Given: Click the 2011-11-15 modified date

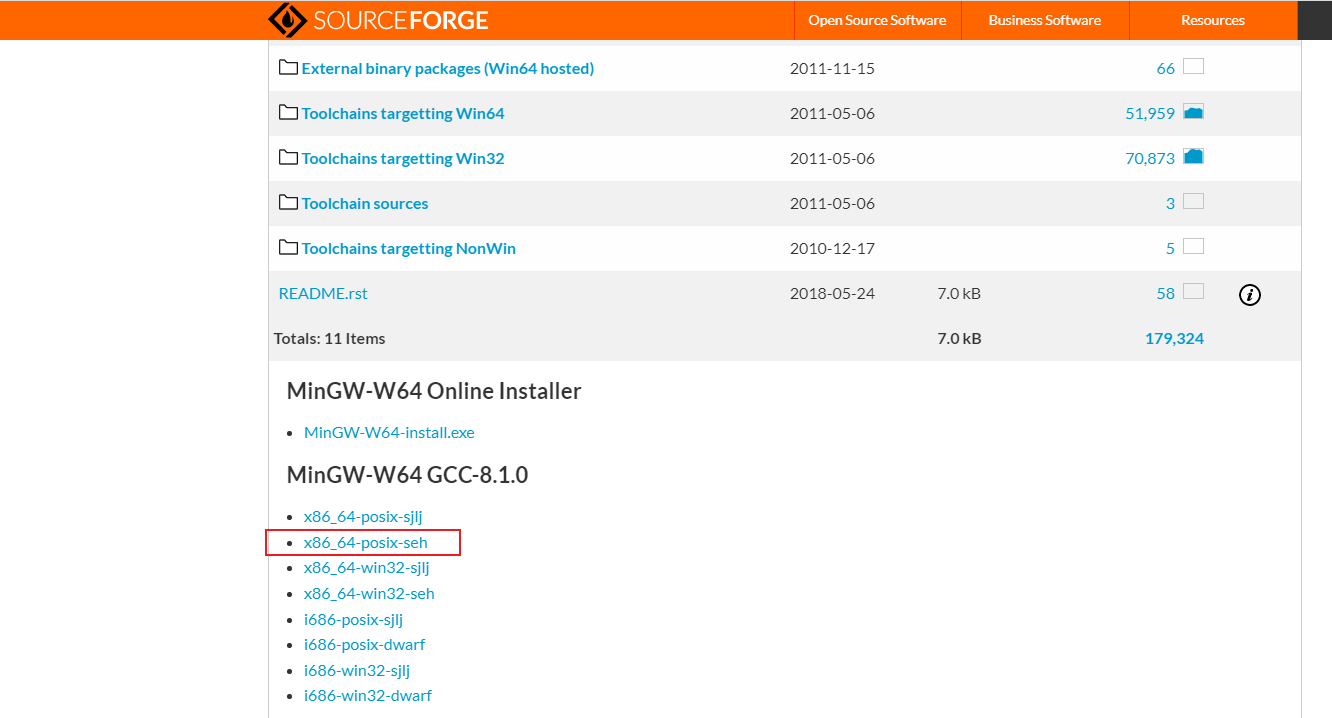Looking at the screenshot, I should click(832, 68).
